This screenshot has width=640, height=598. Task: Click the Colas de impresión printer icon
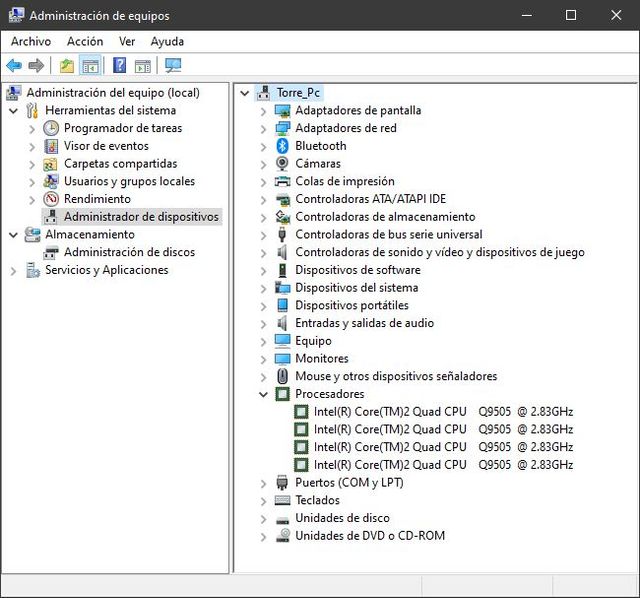point(282,181)
